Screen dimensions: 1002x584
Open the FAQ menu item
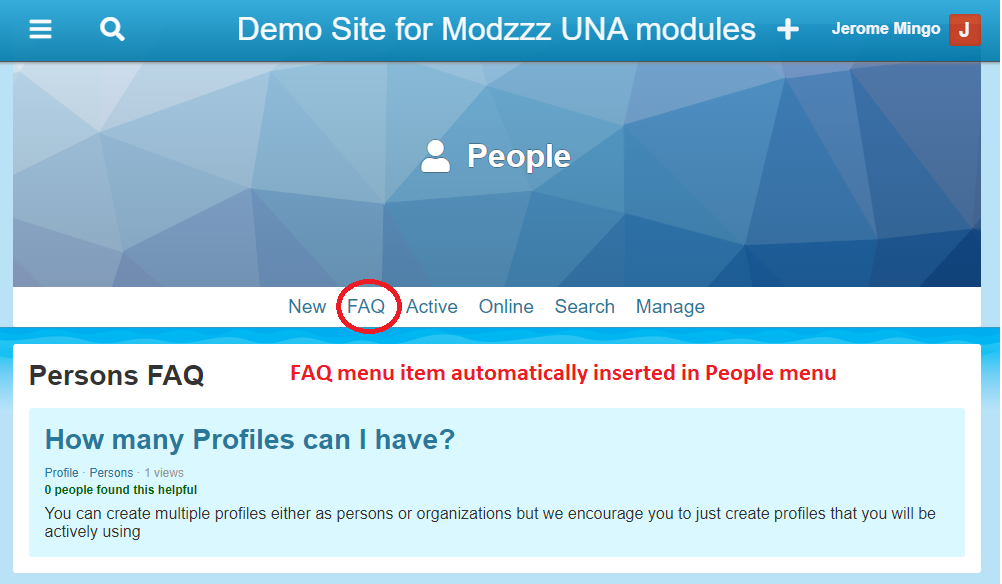pos(366,307)
